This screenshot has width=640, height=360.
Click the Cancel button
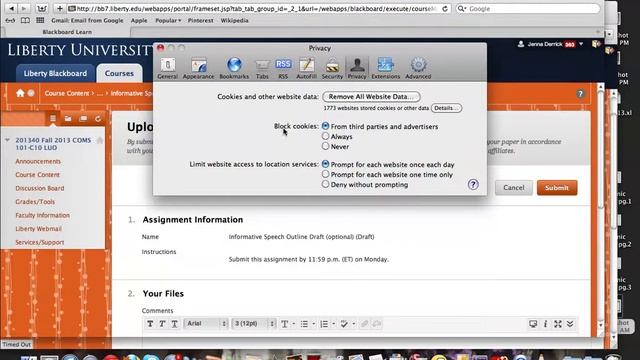point(513,188)
